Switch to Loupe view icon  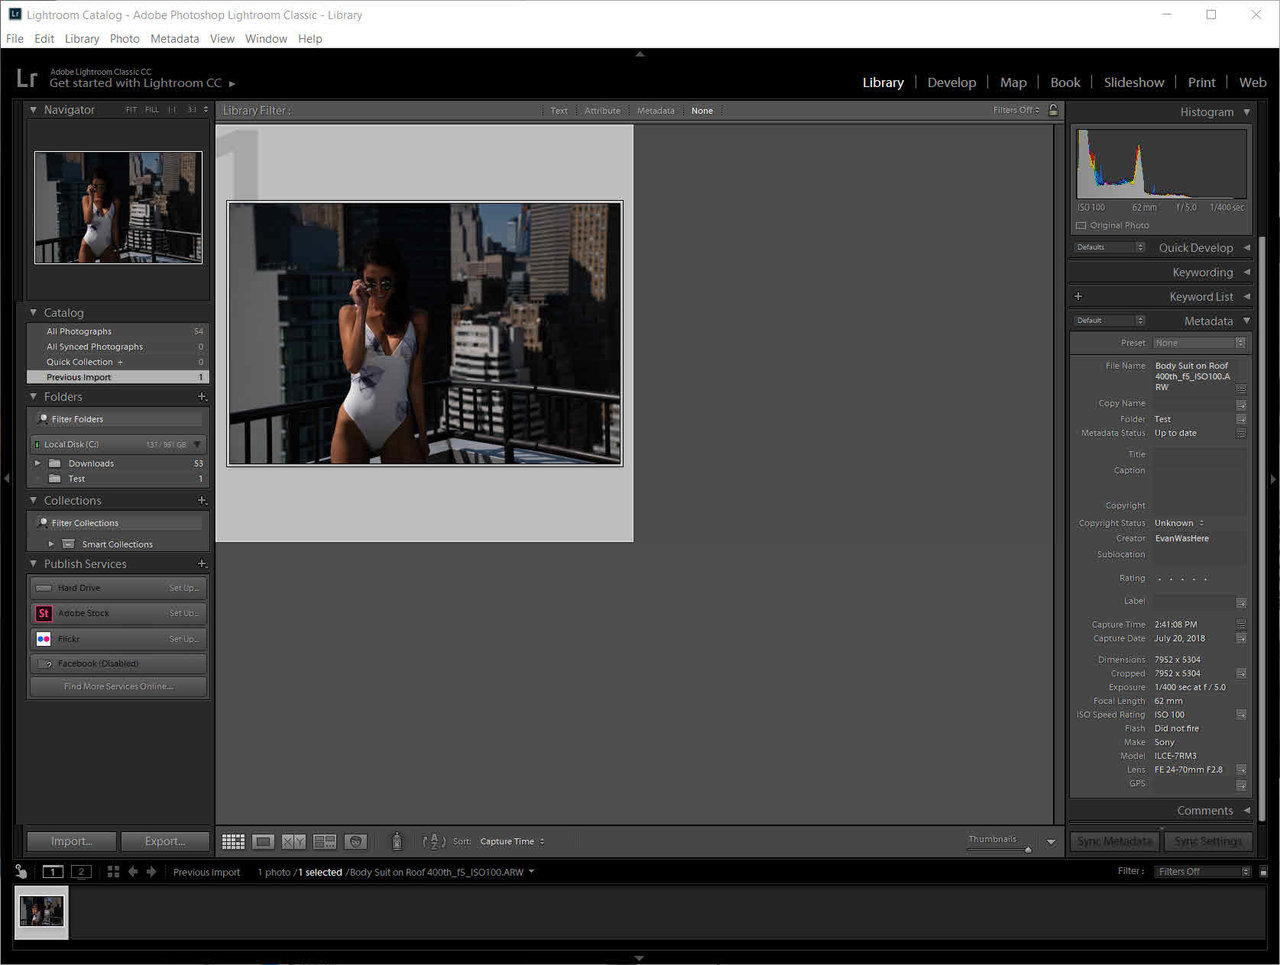point(263,842)
